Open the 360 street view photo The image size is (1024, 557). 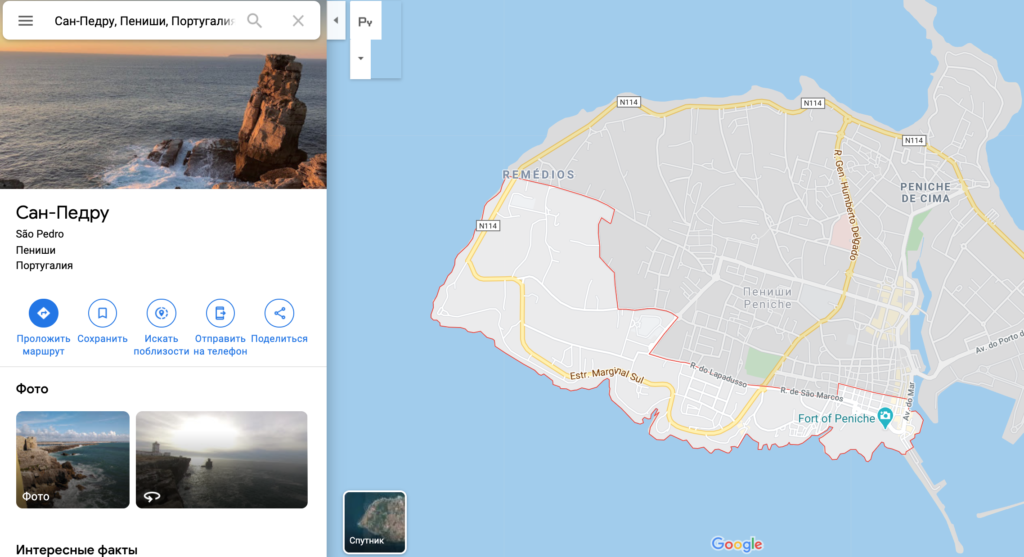(221, 459)
